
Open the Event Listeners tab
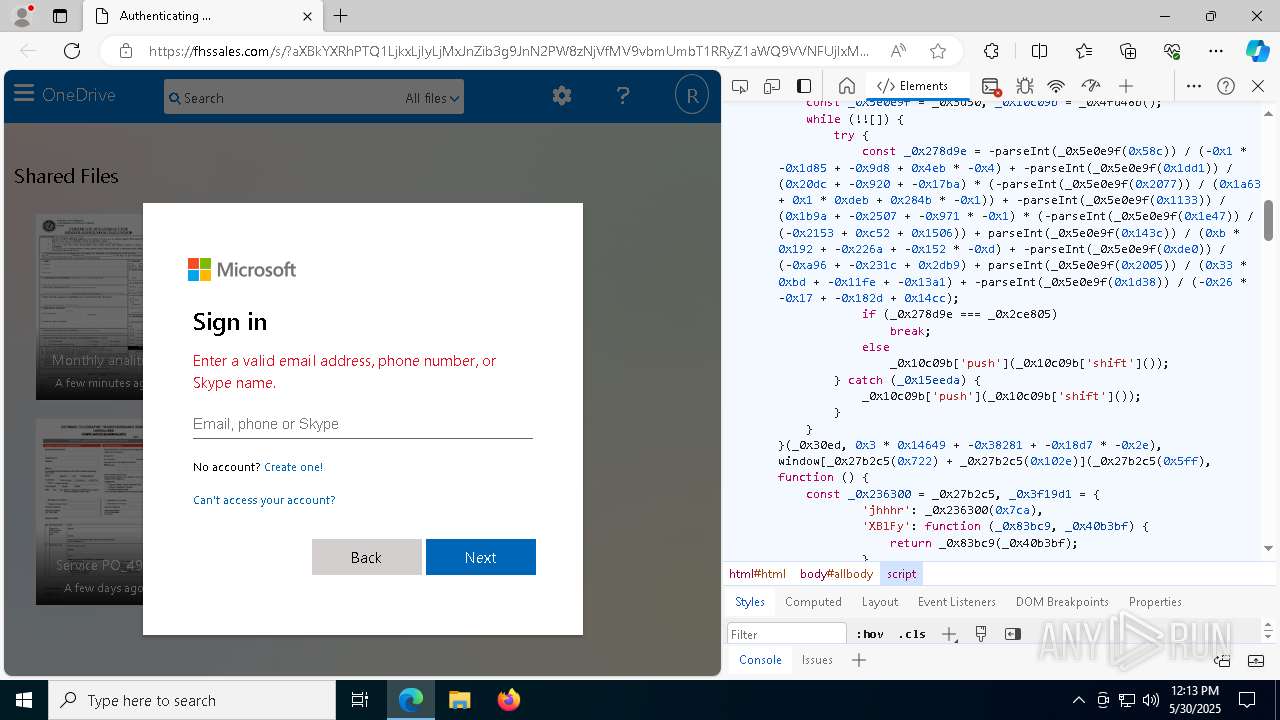(x=957, y=602)
